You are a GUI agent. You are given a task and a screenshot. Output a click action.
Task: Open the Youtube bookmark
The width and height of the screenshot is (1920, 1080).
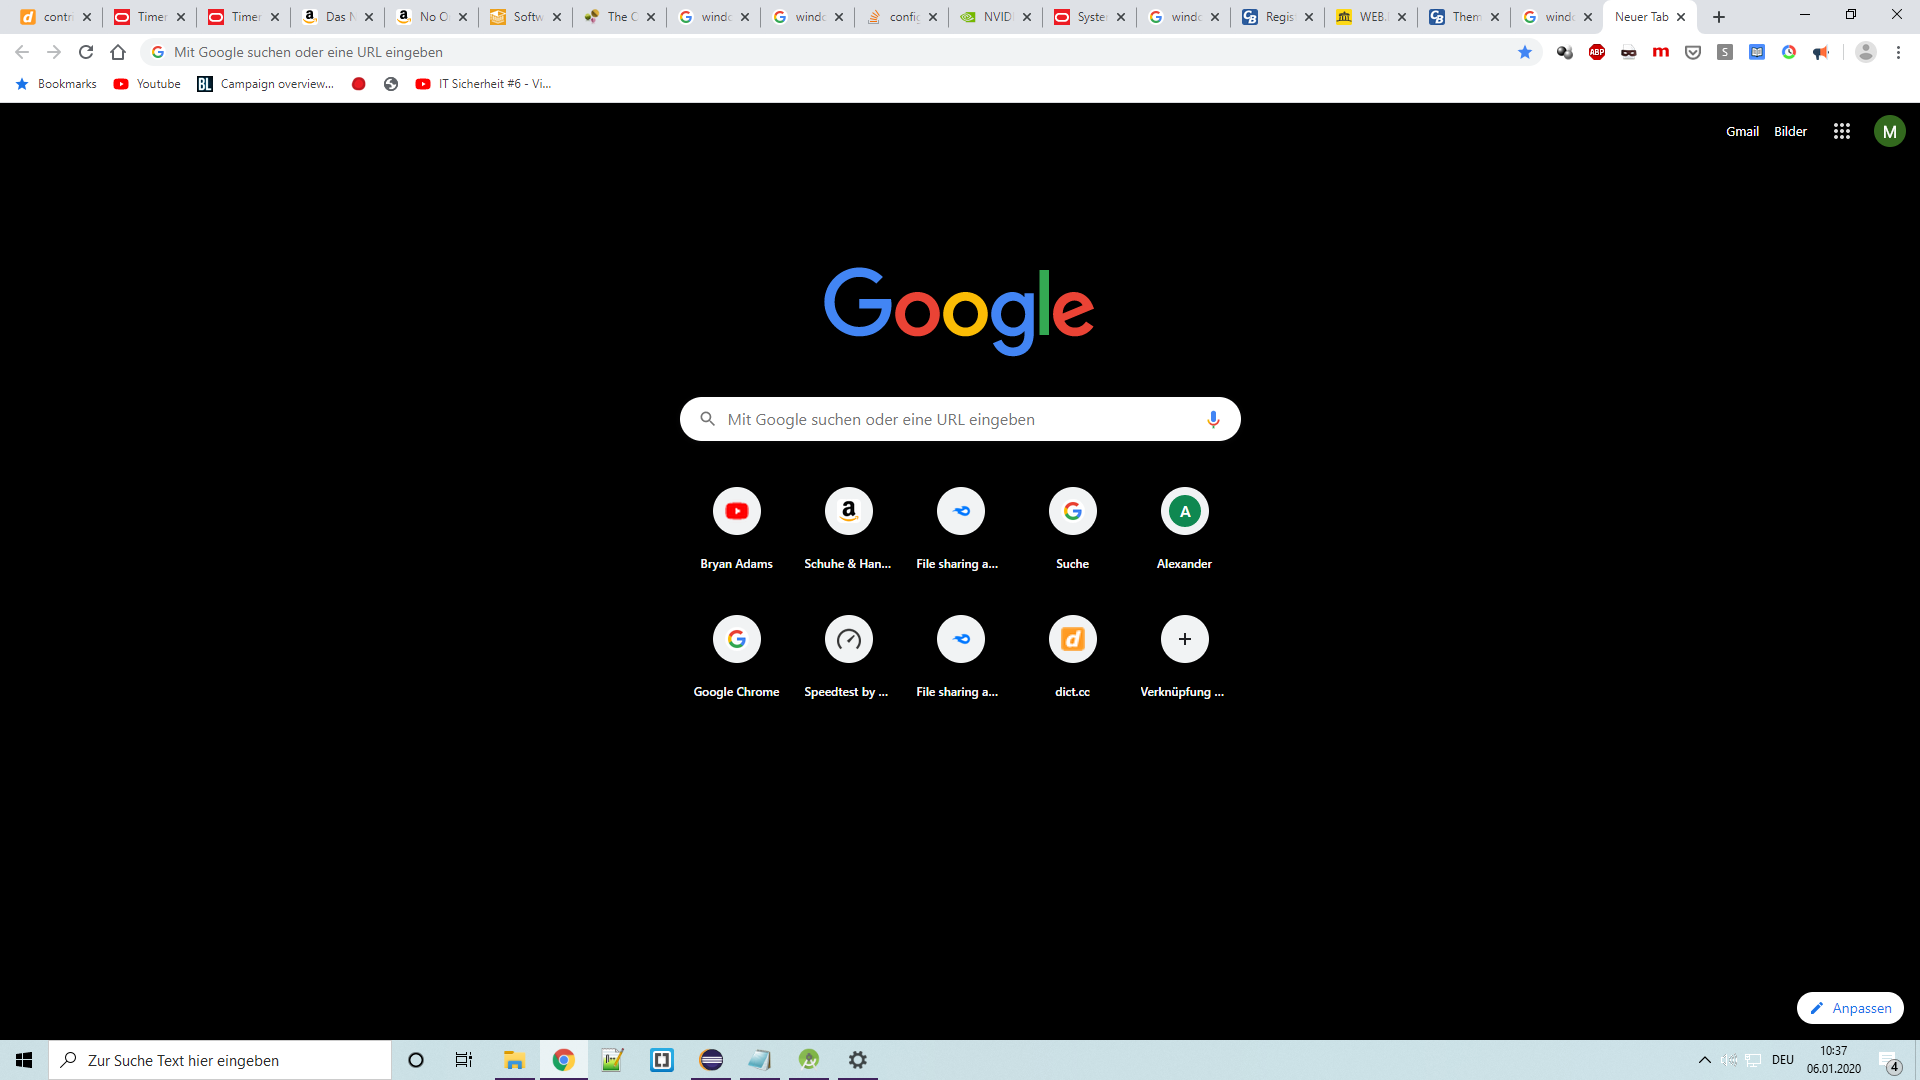coord(147,84)
